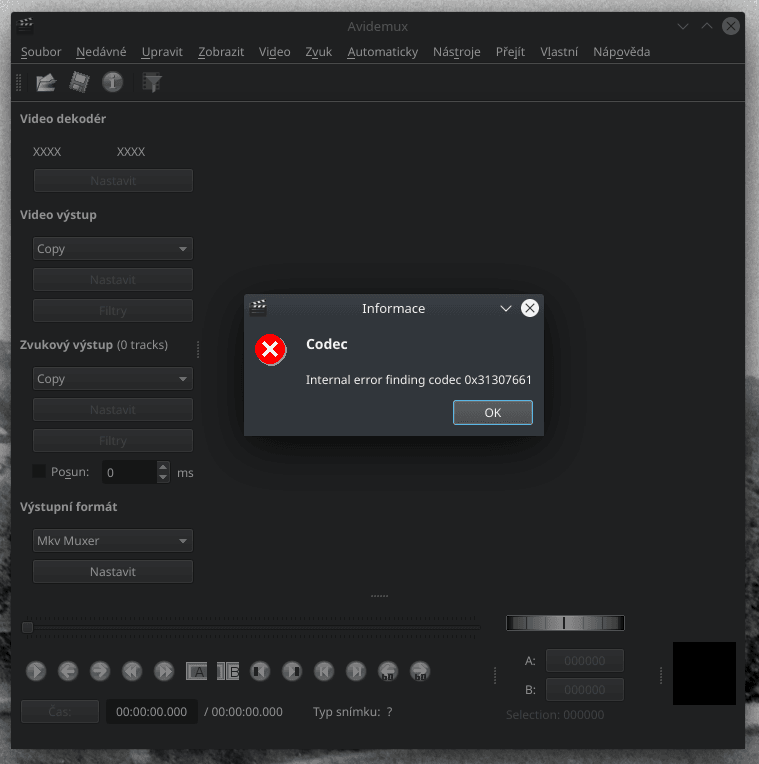
Task: Click the Save video floppy icon
Action: tap(79, 82)
